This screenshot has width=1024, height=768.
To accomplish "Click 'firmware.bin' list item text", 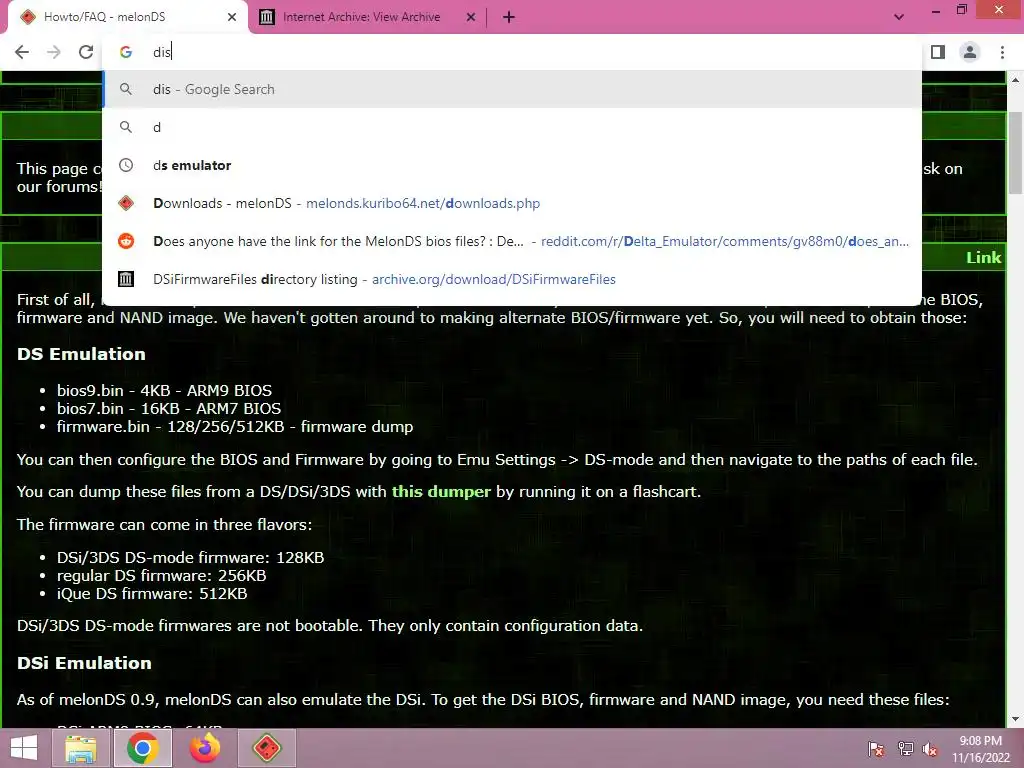I will [234, 427].
